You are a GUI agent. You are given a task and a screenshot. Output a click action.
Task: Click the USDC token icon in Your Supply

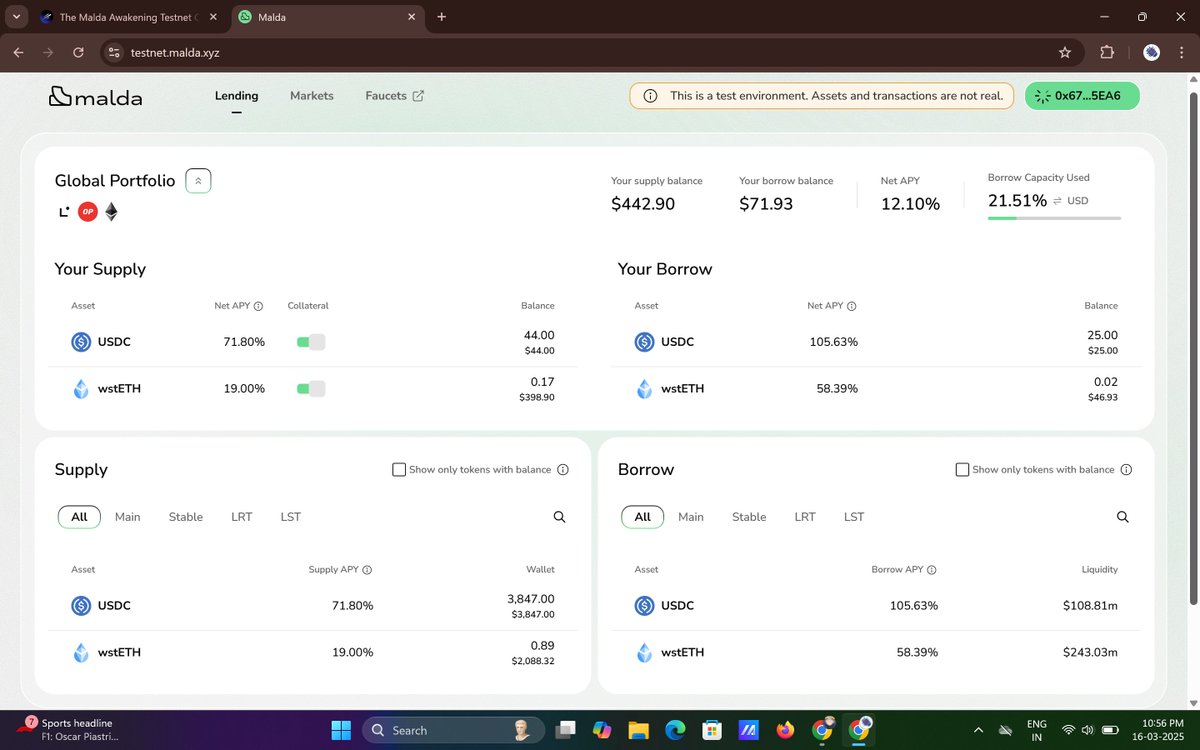[81, 341]
